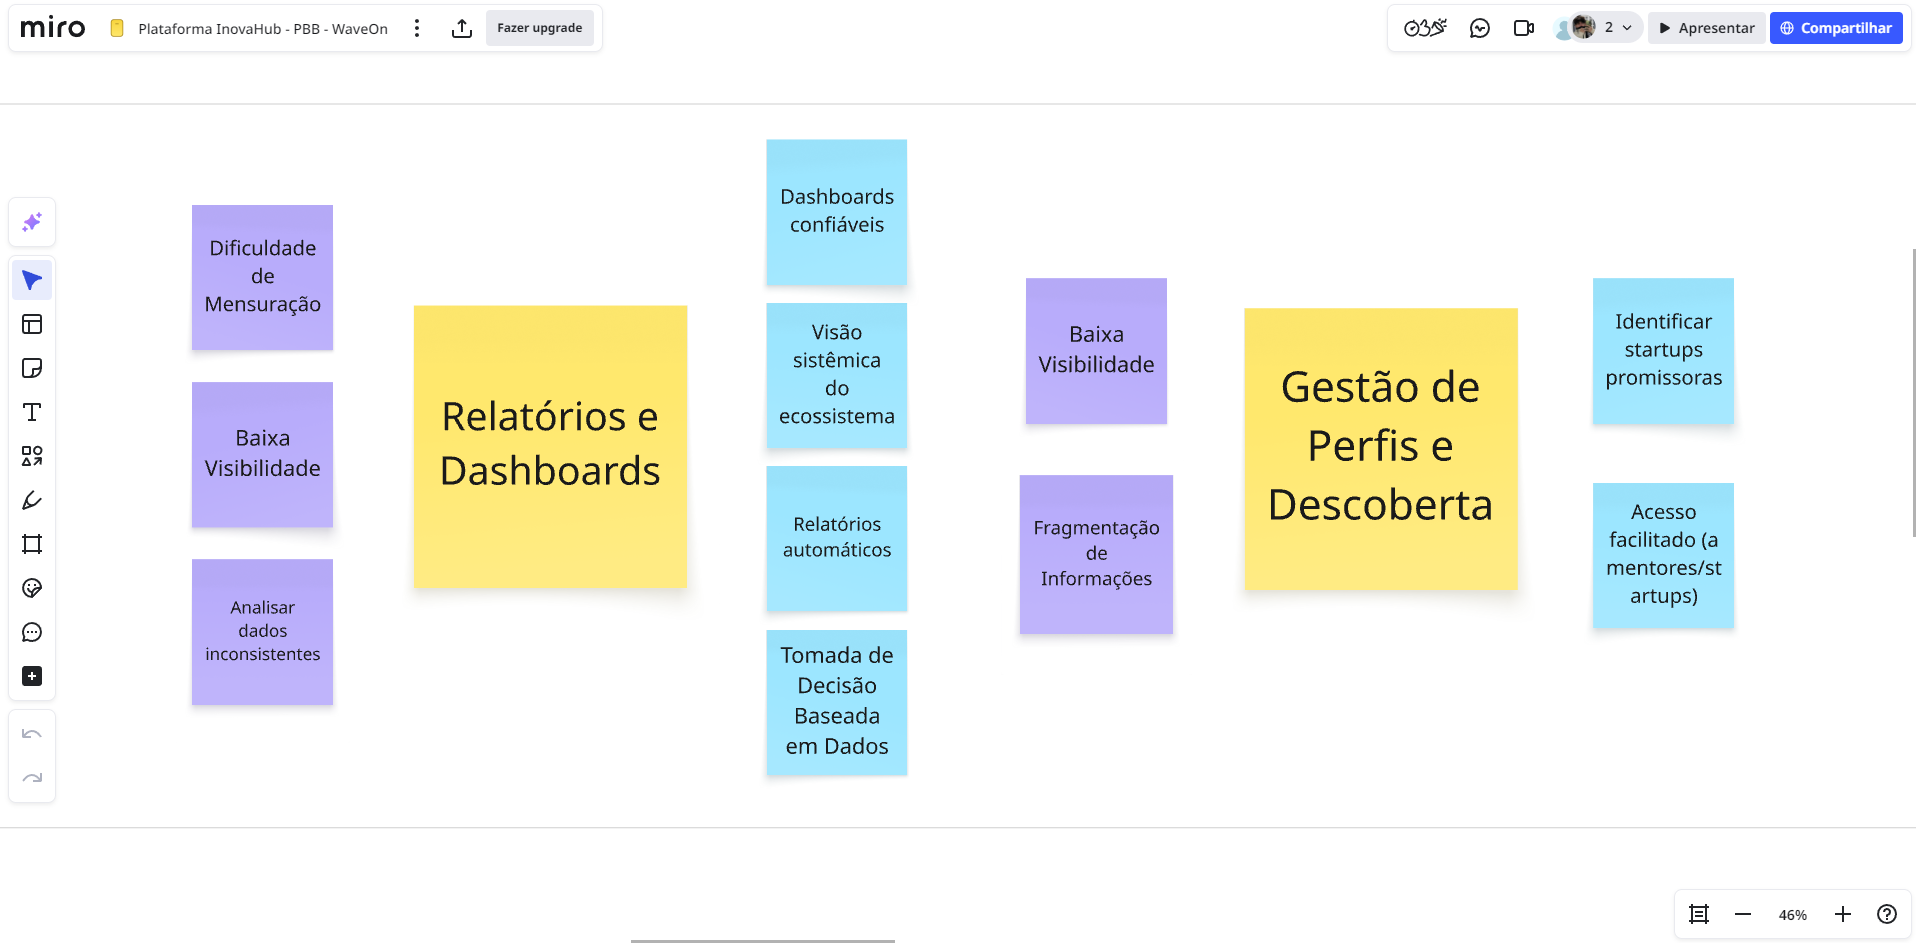Viewport: 1916px width, 943px height.
Task: Select the Text tool
Action: tap(32, 412)
